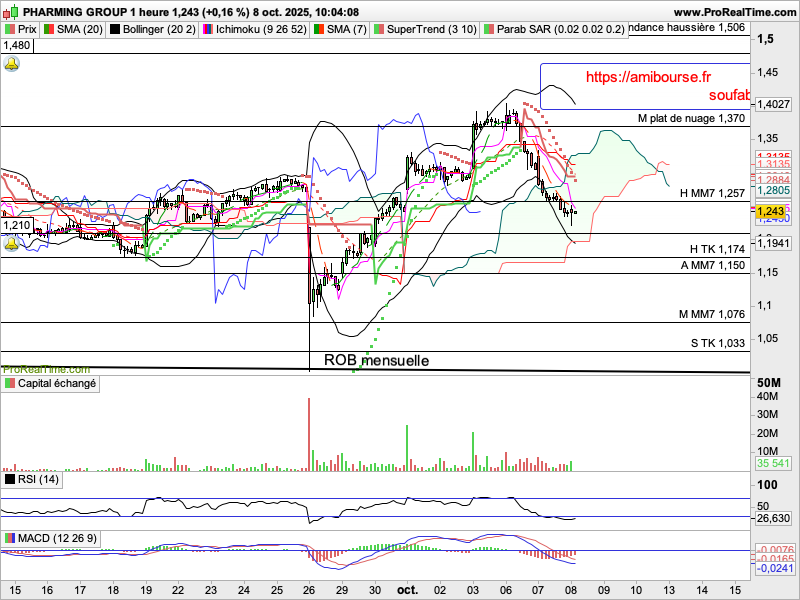Click the candlestick icon beside PHARMING GROUP title
Image resolution: width=800 pixels, height=600 pixels.
click(11, 11)
